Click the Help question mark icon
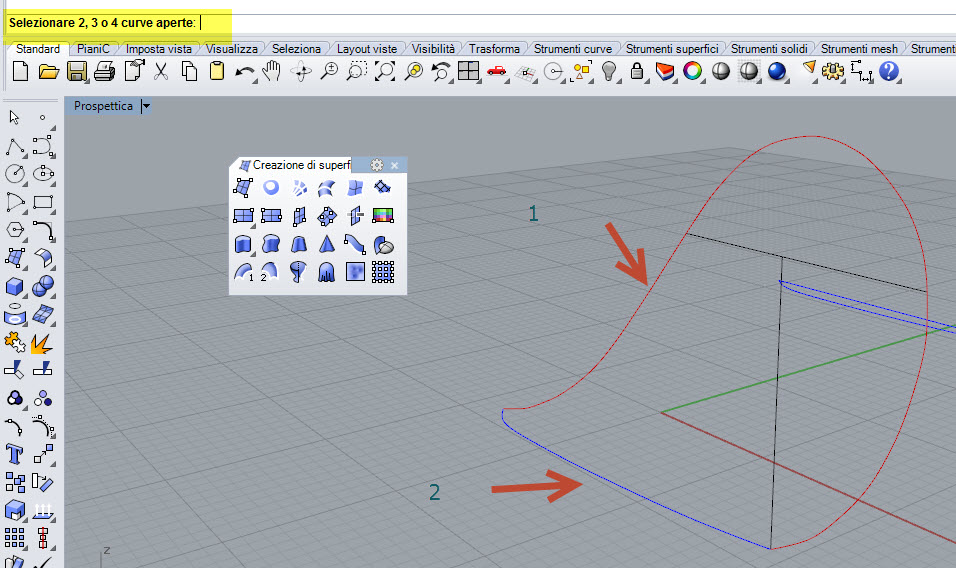The image size is (956, 568). 889,71
